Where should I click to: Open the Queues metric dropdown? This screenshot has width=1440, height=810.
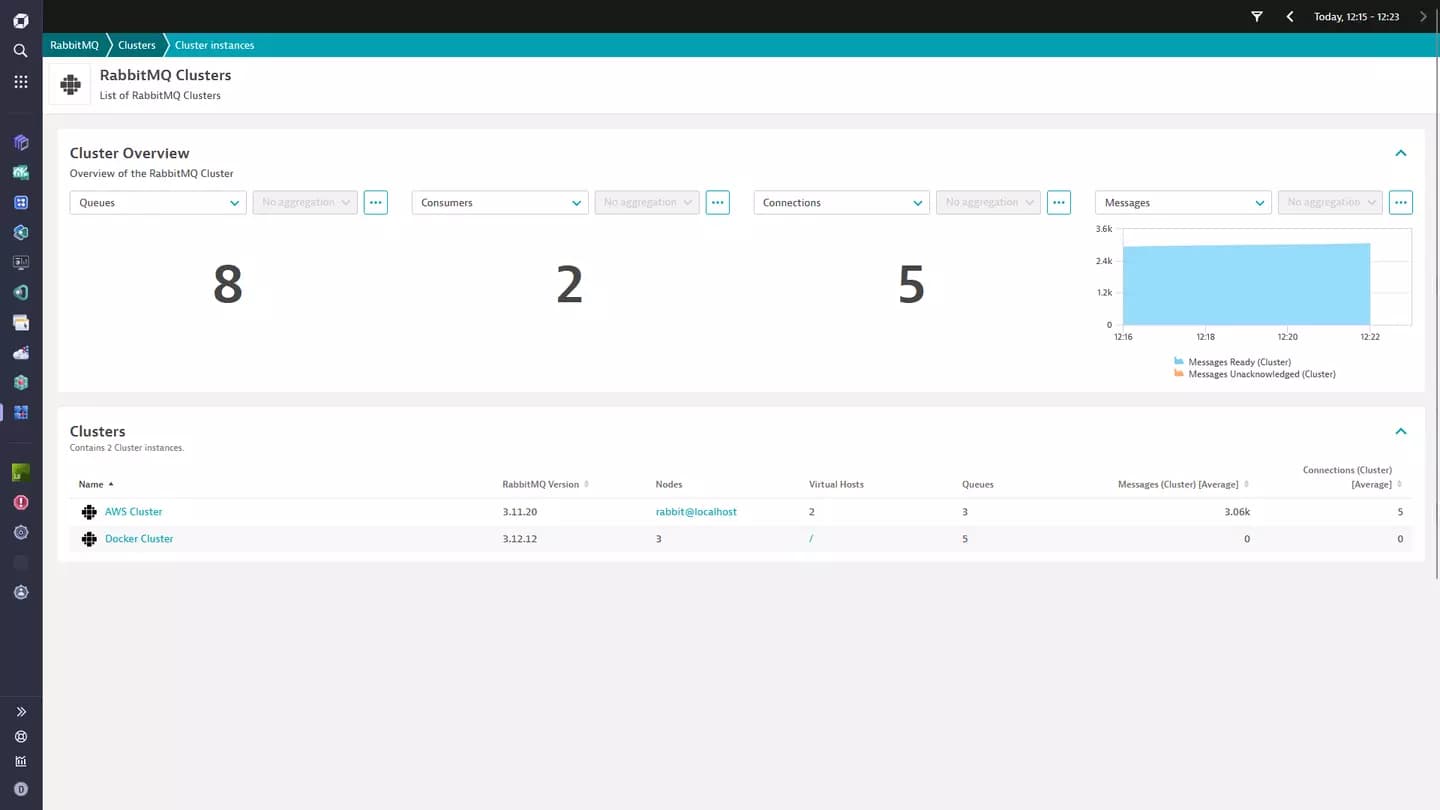tap(158, 202)
